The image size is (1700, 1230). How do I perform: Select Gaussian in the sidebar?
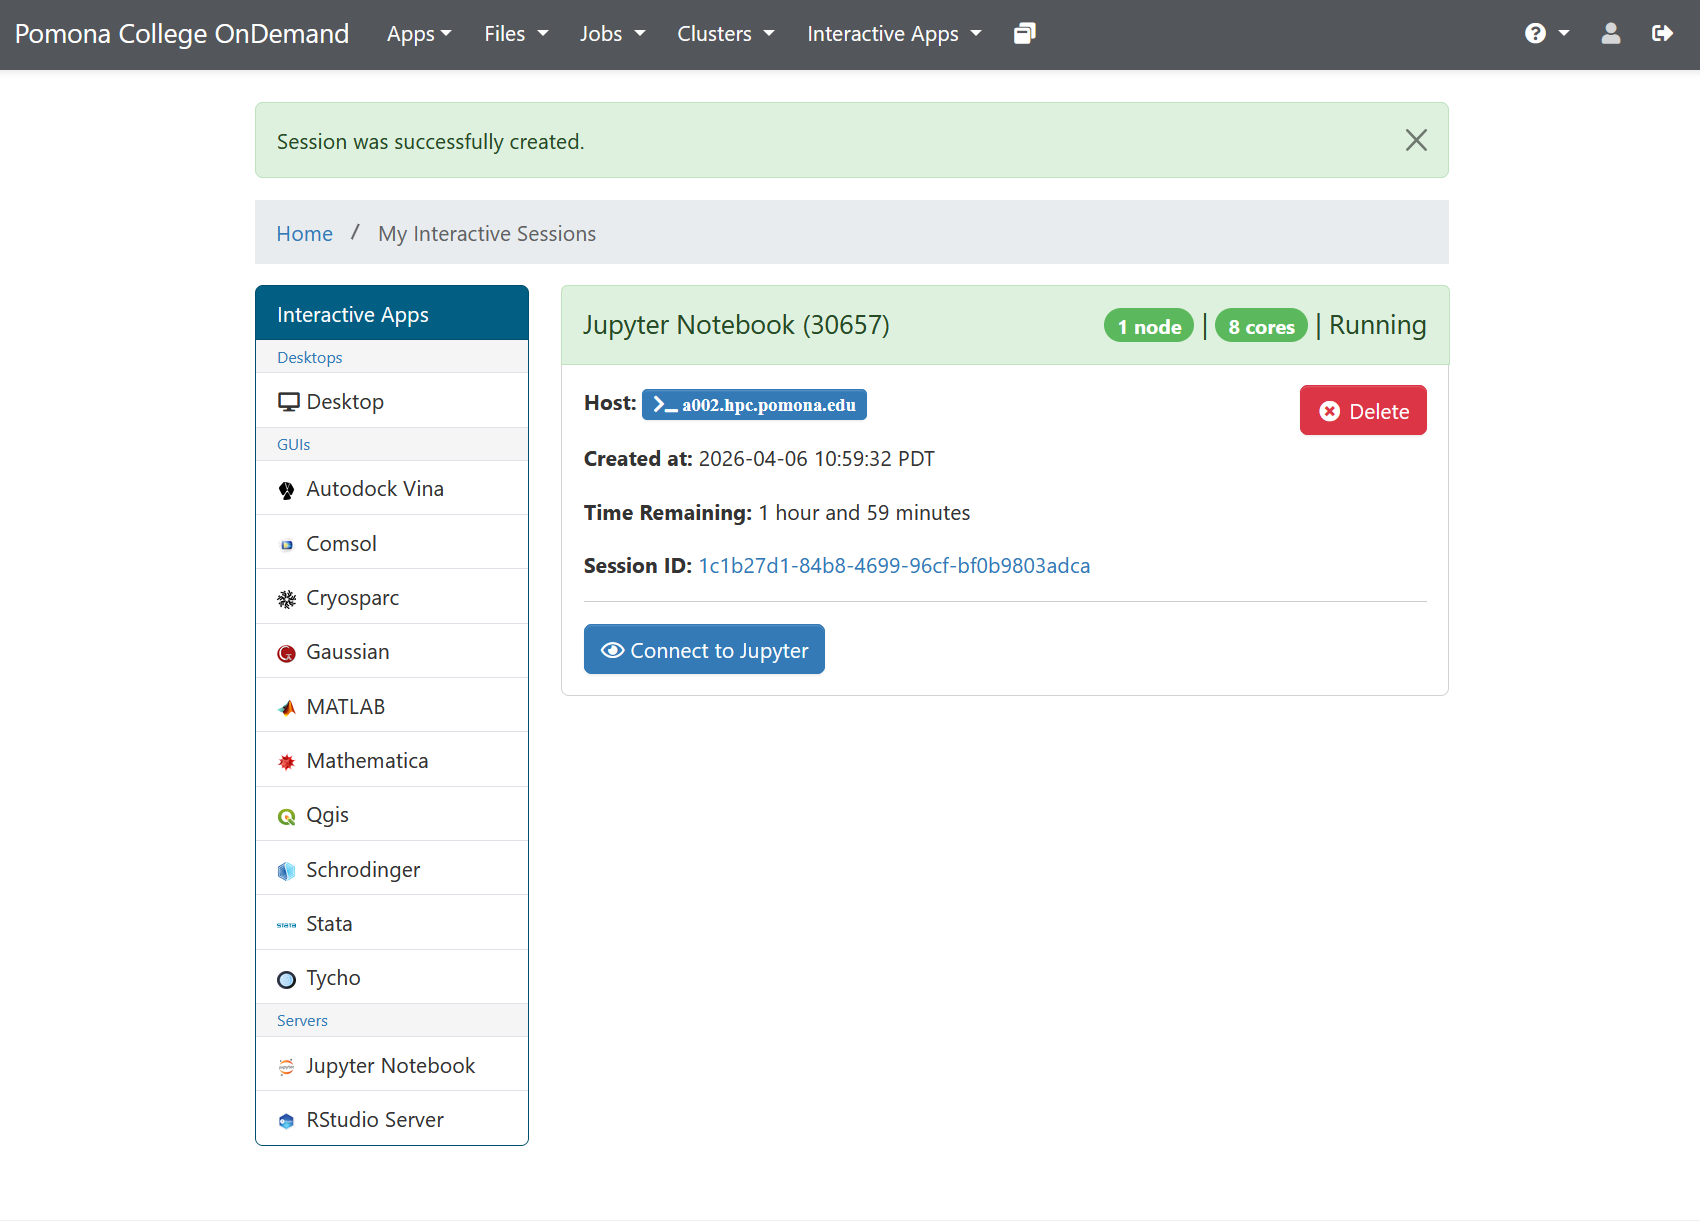(392, 651)
